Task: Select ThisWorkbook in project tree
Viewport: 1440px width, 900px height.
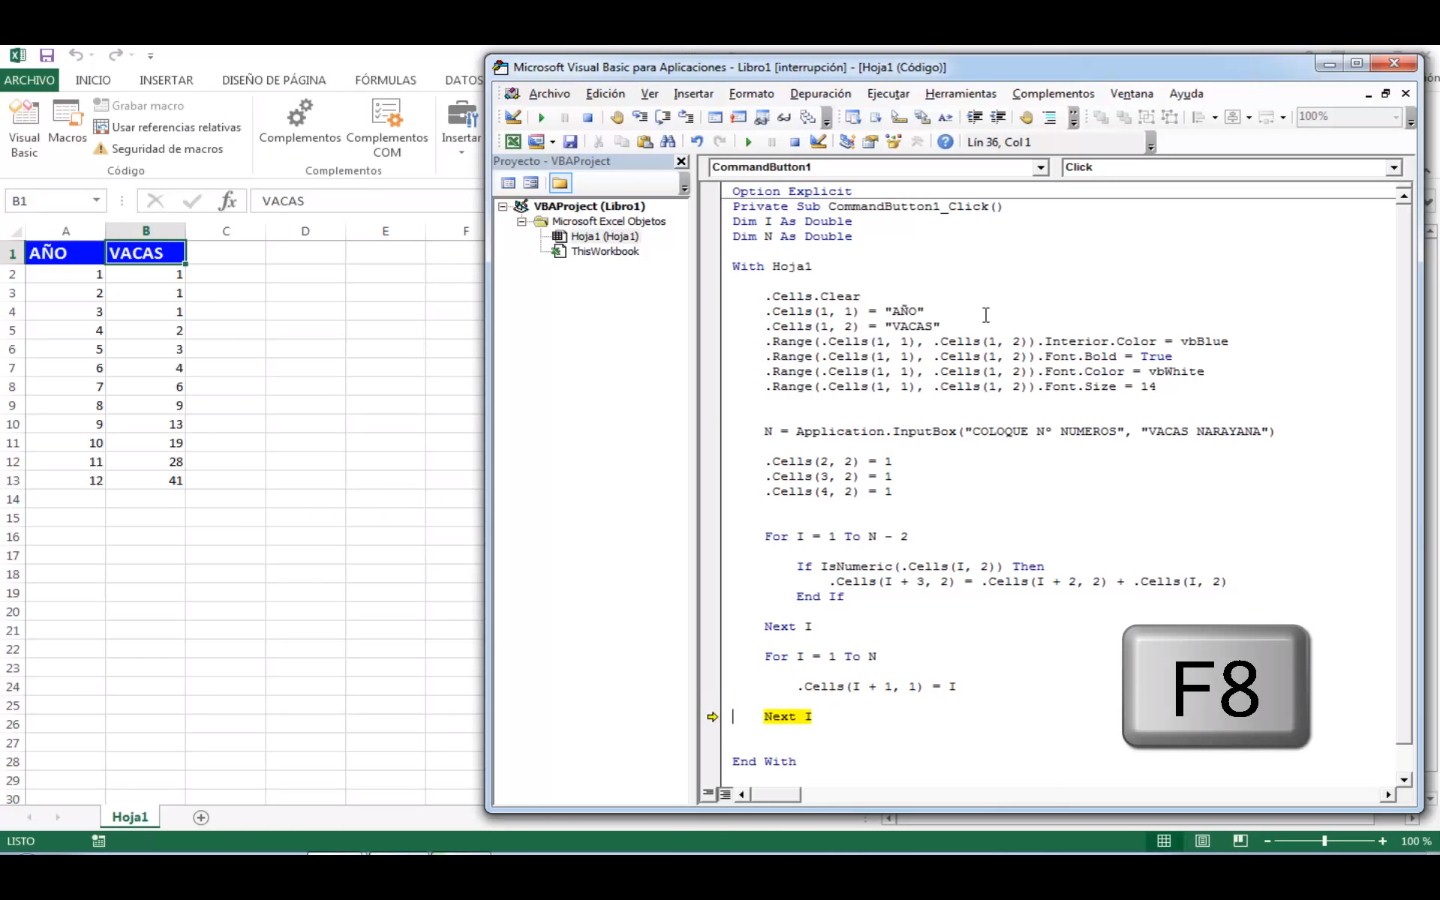Action: (x=605, y=251)
